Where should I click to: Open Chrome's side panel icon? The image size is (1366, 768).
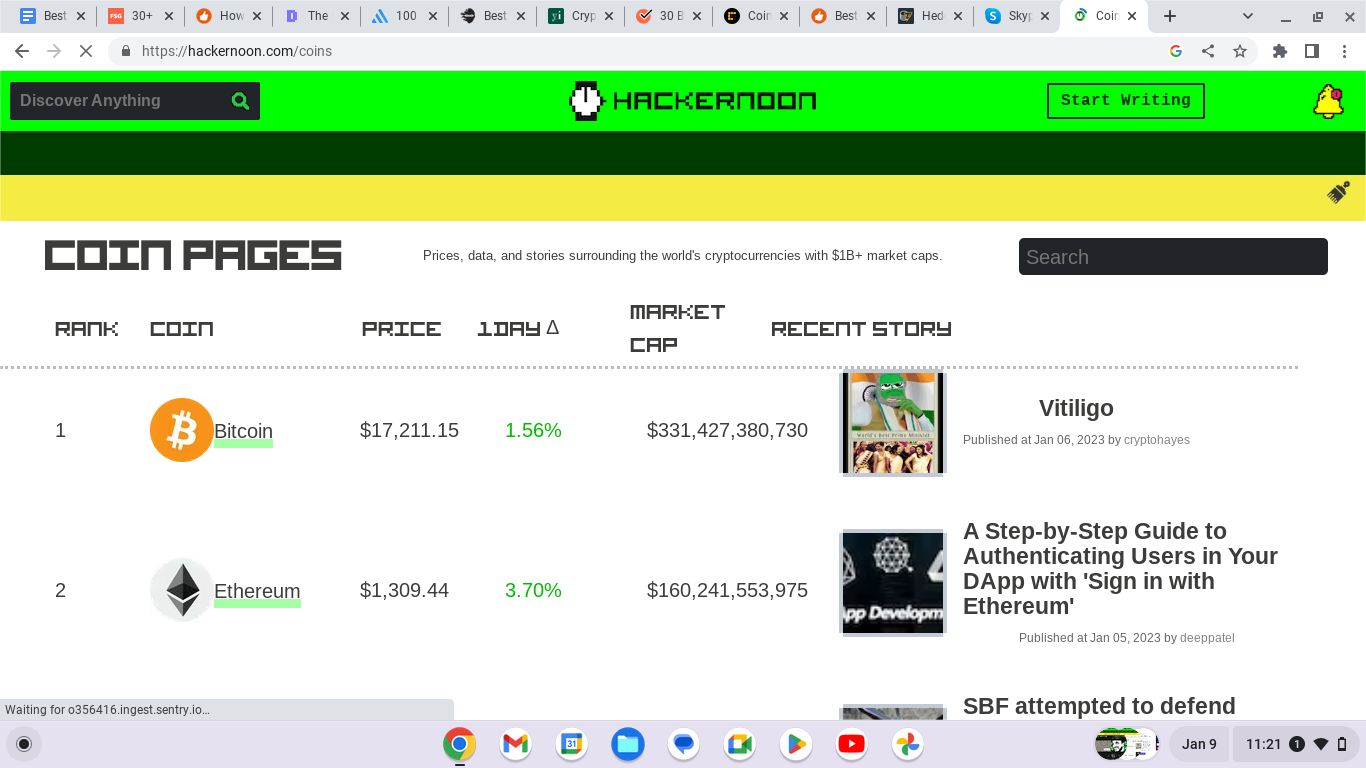[1311, 50]
